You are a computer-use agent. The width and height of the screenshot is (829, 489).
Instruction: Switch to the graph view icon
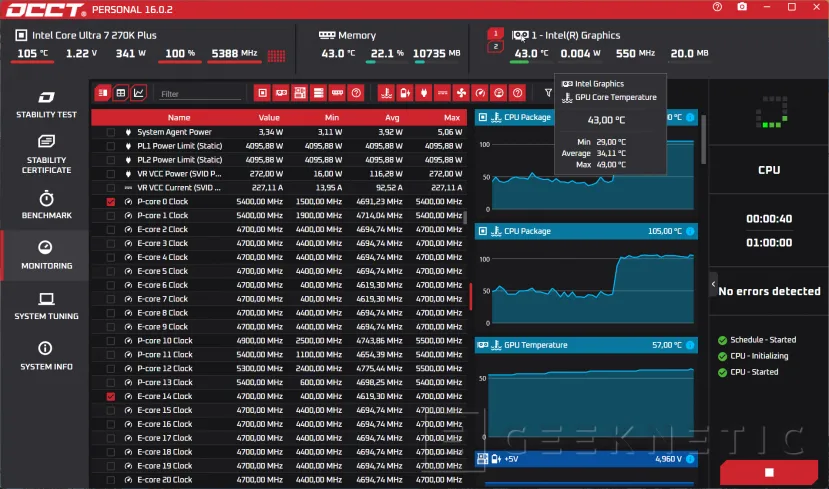click(x=138, y=93)
